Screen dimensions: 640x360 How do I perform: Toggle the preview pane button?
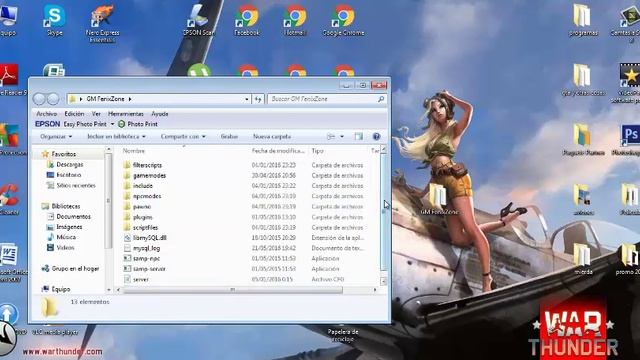coord(358,136)
